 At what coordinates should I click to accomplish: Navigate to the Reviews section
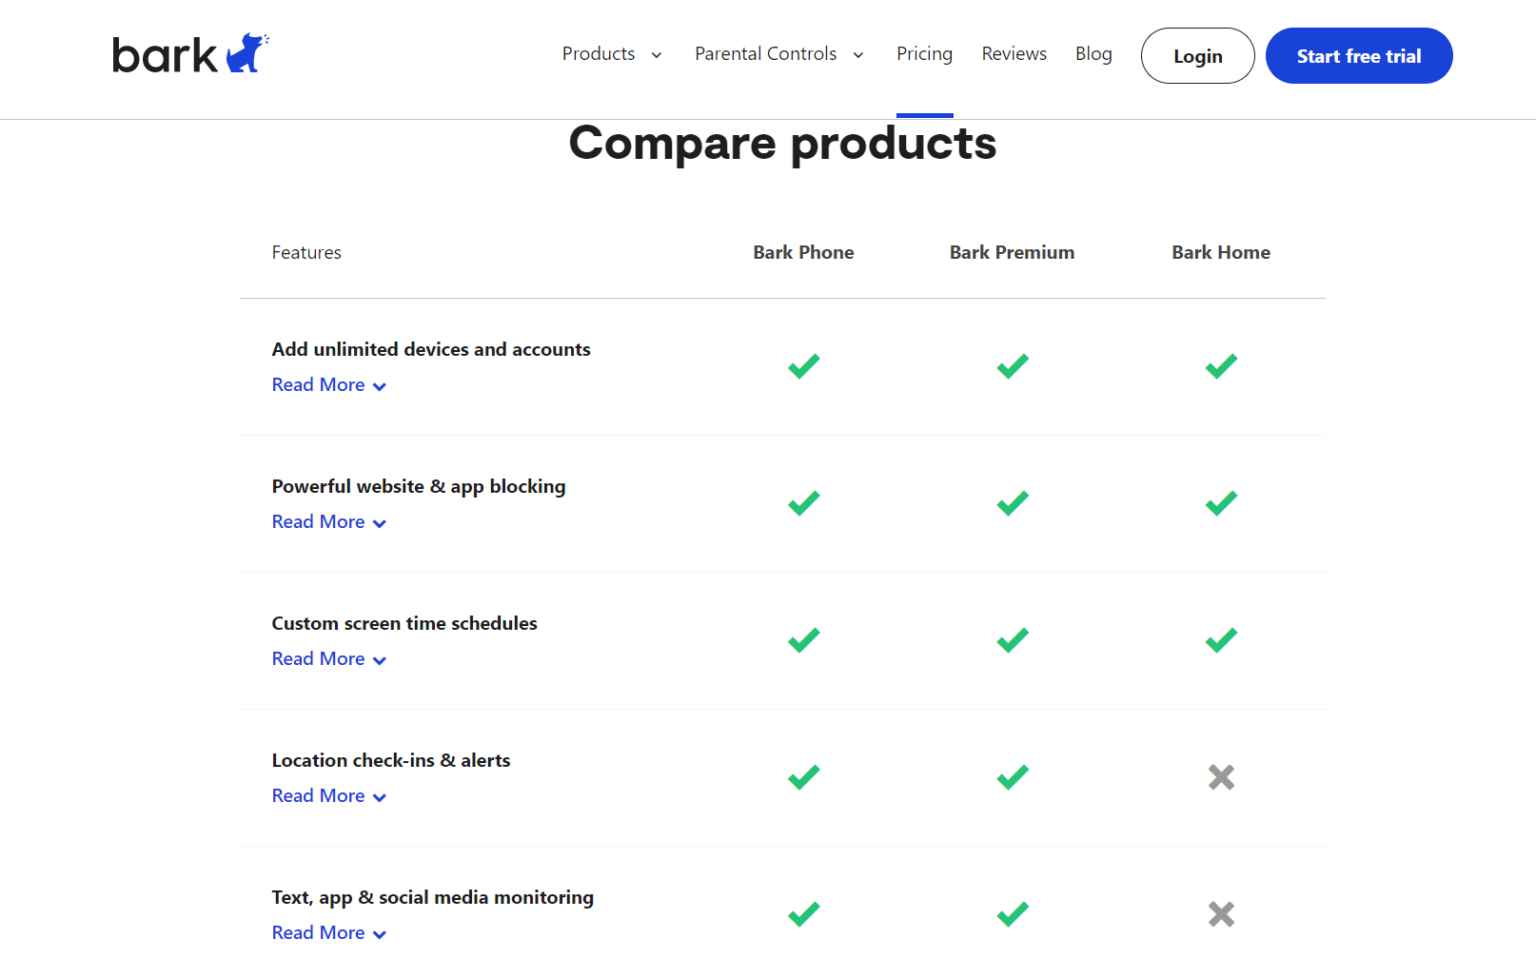(x=1013, y=54)
